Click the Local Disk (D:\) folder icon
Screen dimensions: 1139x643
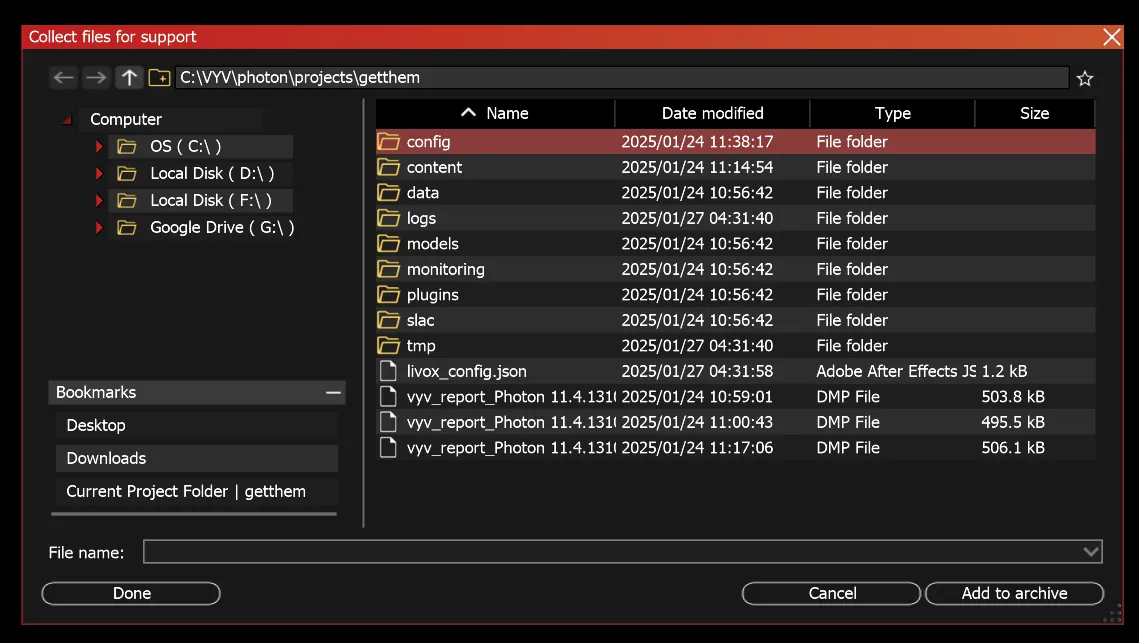point(127,174)
